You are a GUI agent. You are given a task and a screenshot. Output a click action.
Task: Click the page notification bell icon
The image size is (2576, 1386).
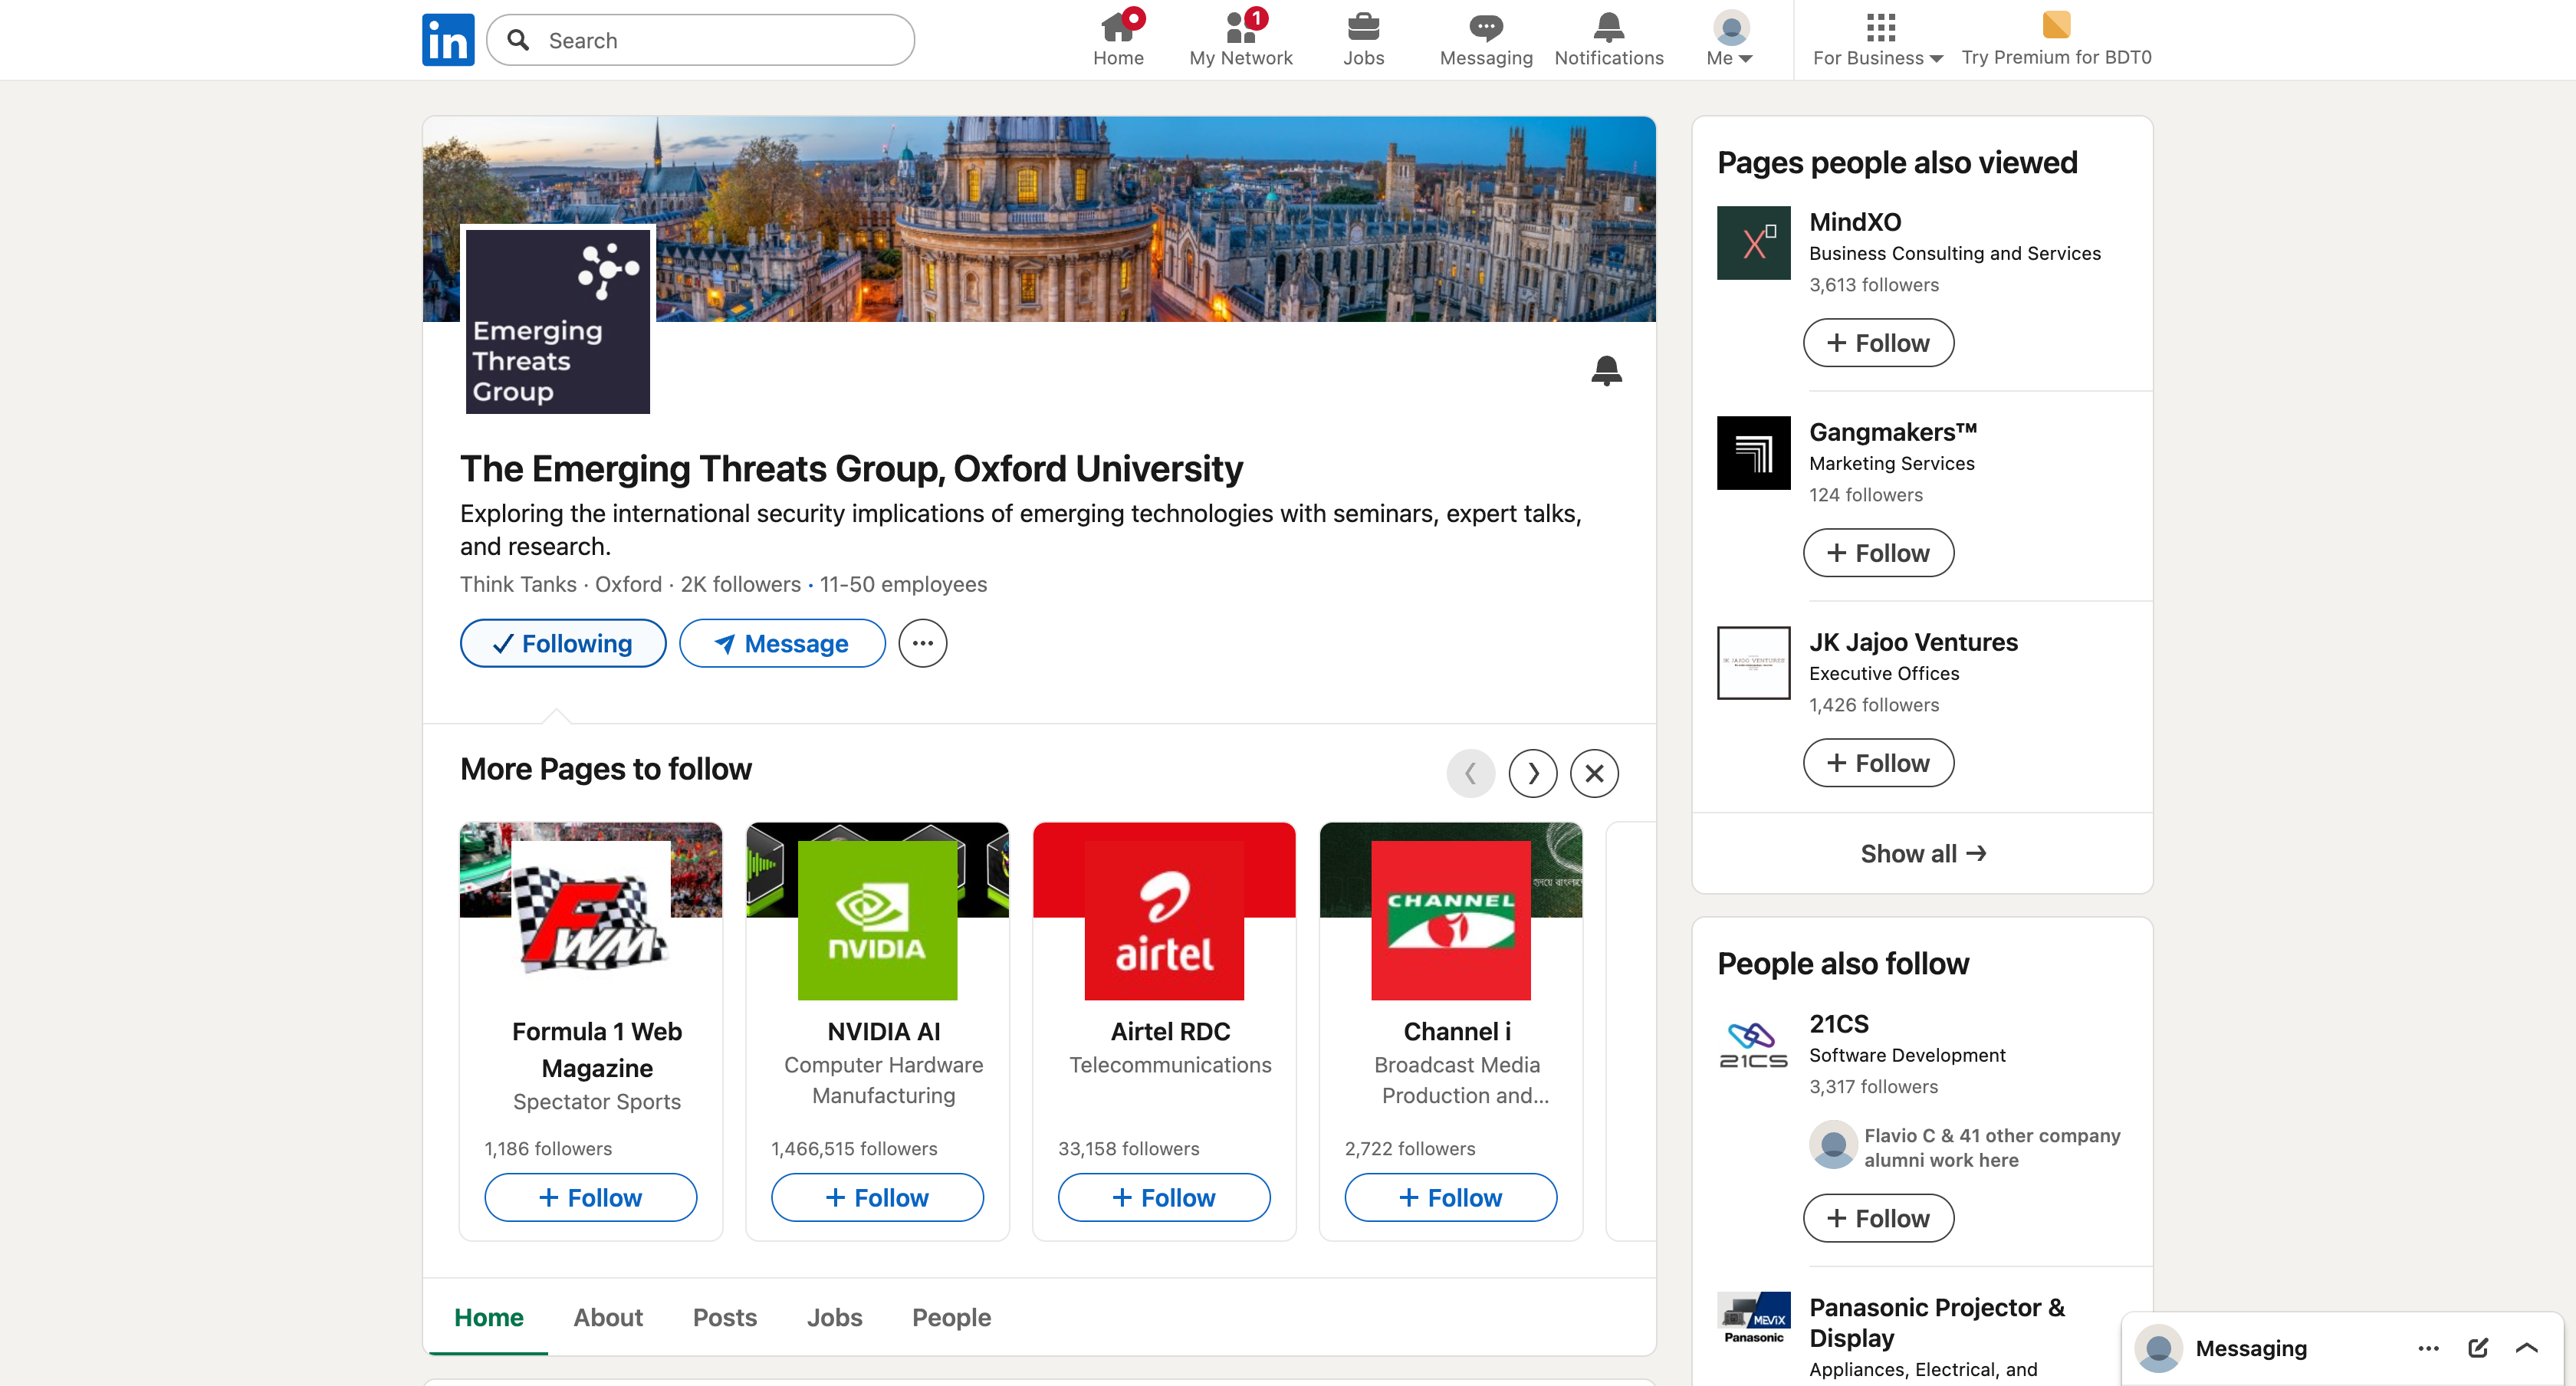coord(1606,370)
